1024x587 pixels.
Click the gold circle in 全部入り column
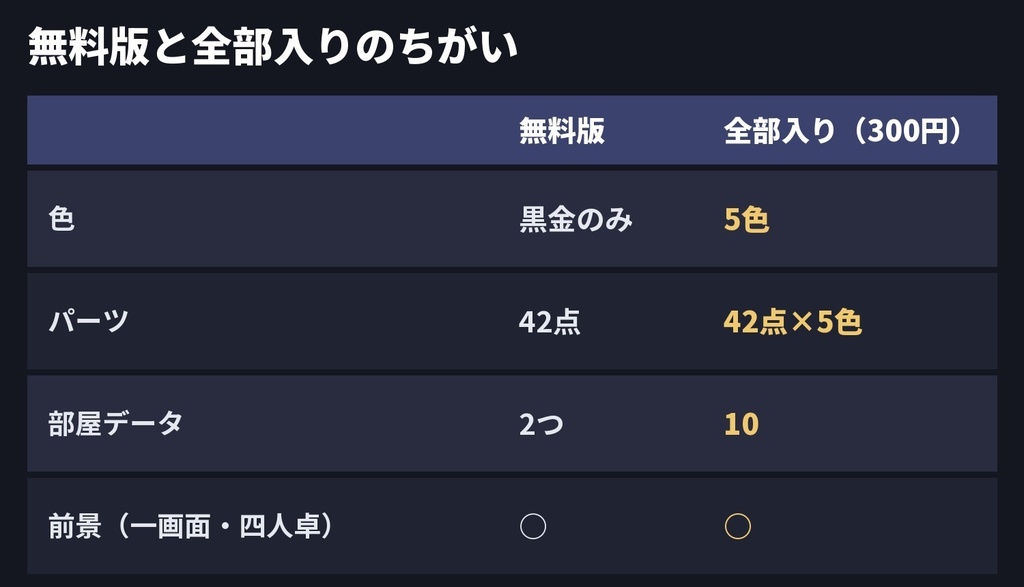click(738, 526)
